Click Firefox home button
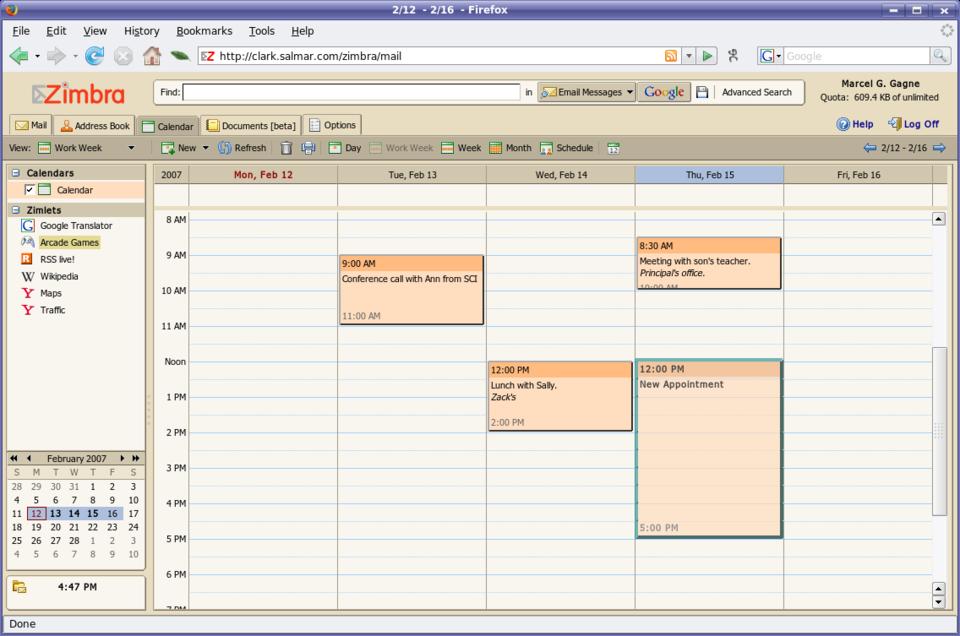The image size is (960, 636). tap(152, 56)
